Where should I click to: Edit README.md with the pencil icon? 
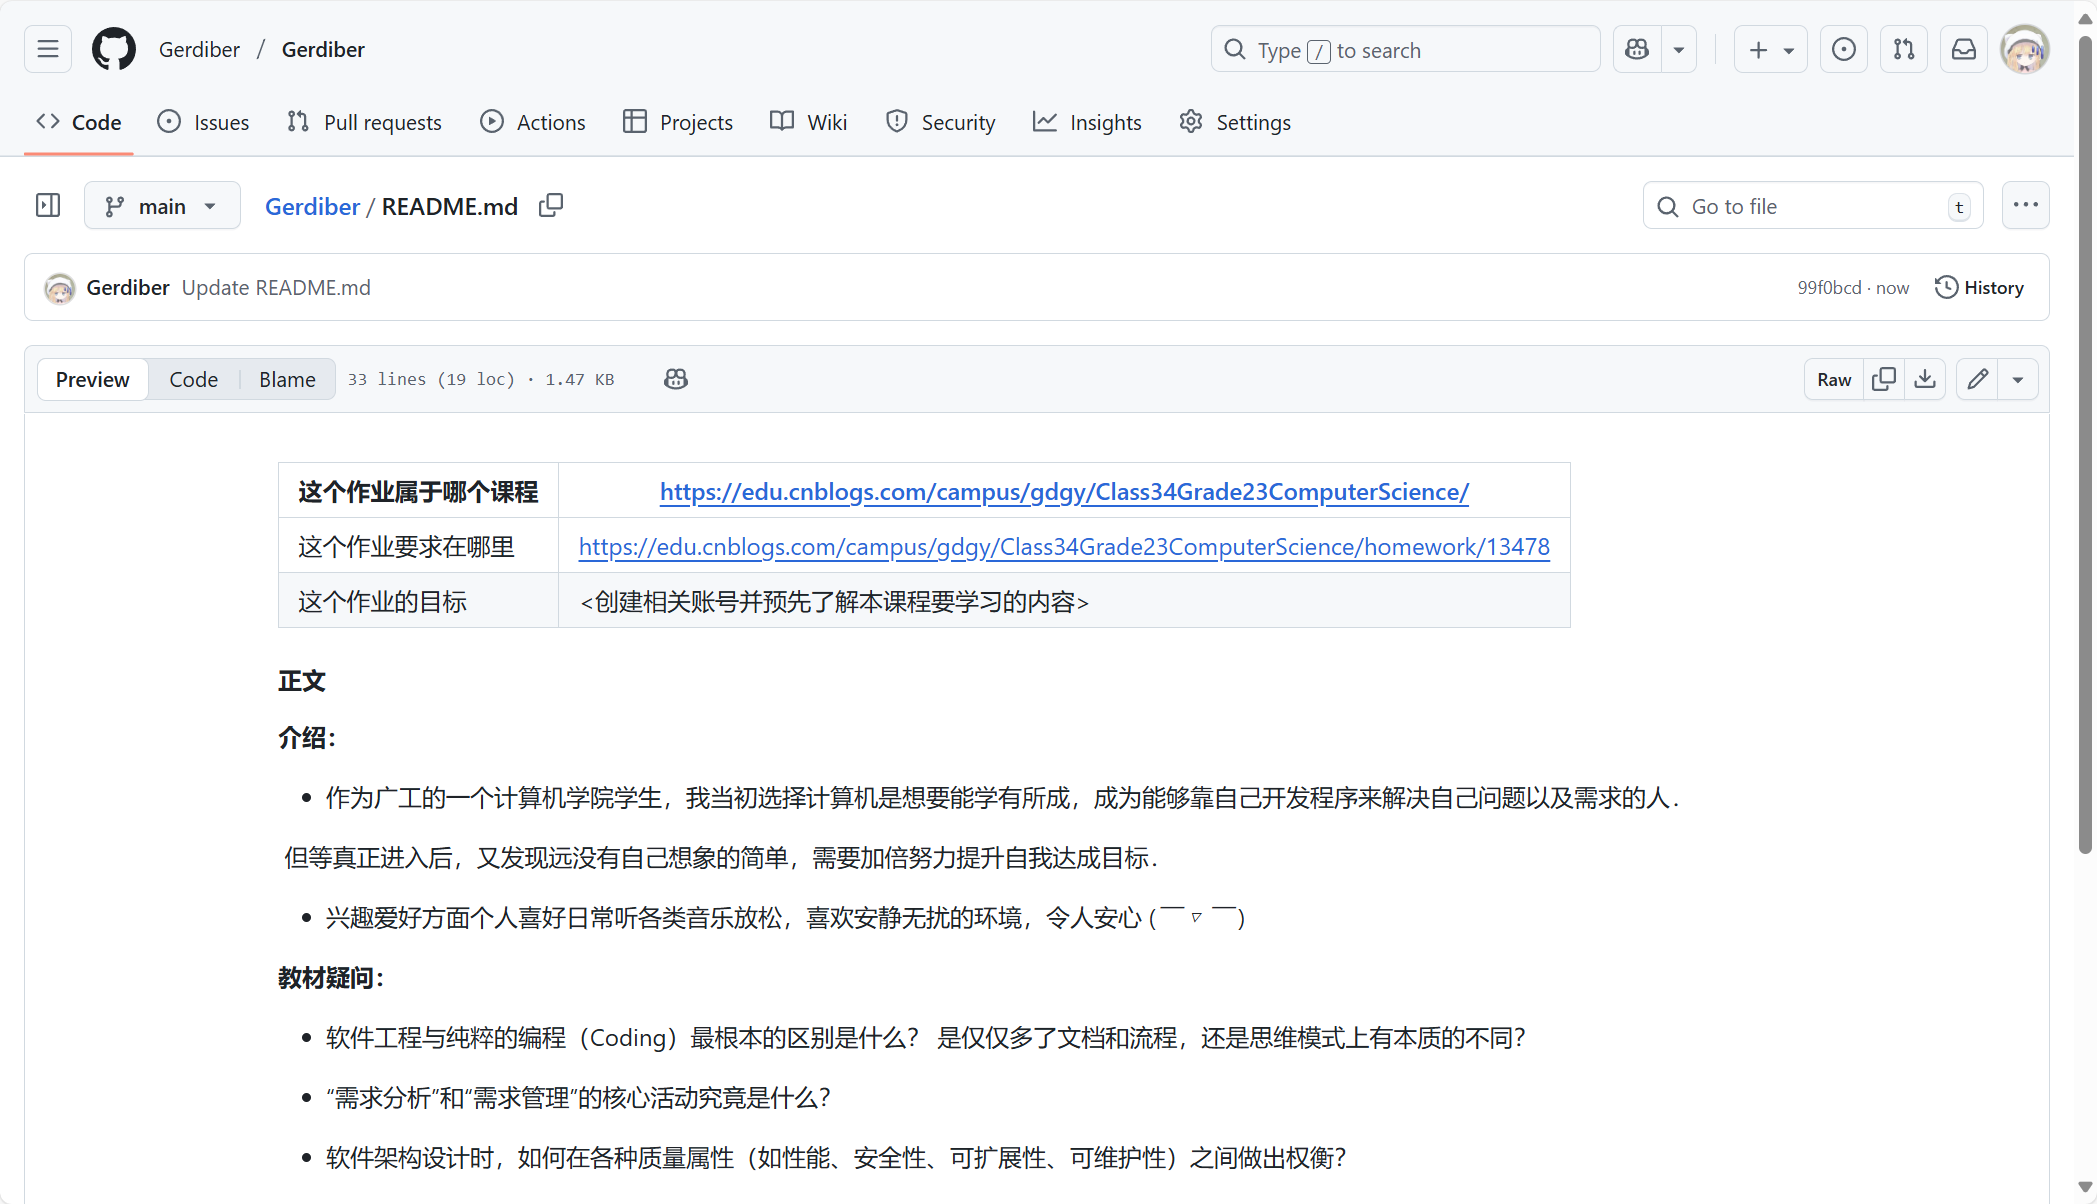[1976, 379]
